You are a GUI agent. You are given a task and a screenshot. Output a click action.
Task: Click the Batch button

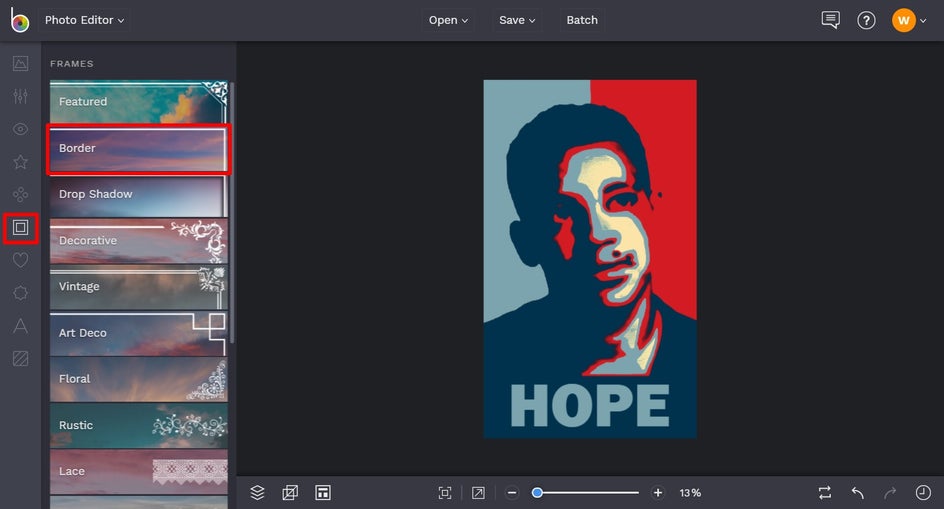point(582,20)
